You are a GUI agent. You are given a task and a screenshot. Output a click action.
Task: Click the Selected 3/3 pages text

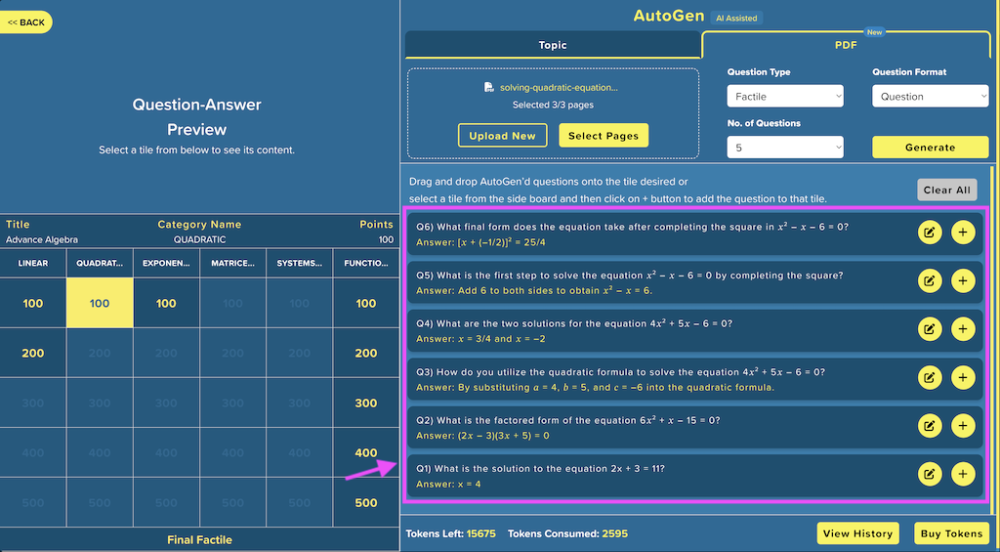click(x=553, y=105)
